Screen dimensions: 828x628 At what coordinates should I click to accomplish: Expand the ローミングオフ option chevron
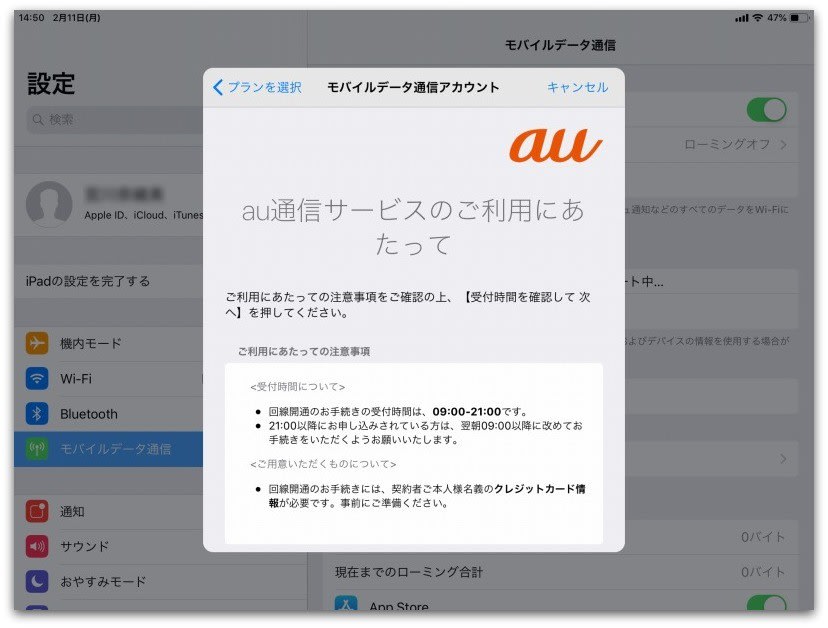point(784,144)
